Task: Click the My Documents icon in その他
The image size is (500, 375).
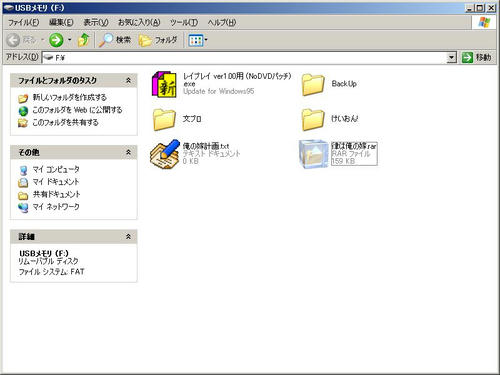Action: point(23,183)
